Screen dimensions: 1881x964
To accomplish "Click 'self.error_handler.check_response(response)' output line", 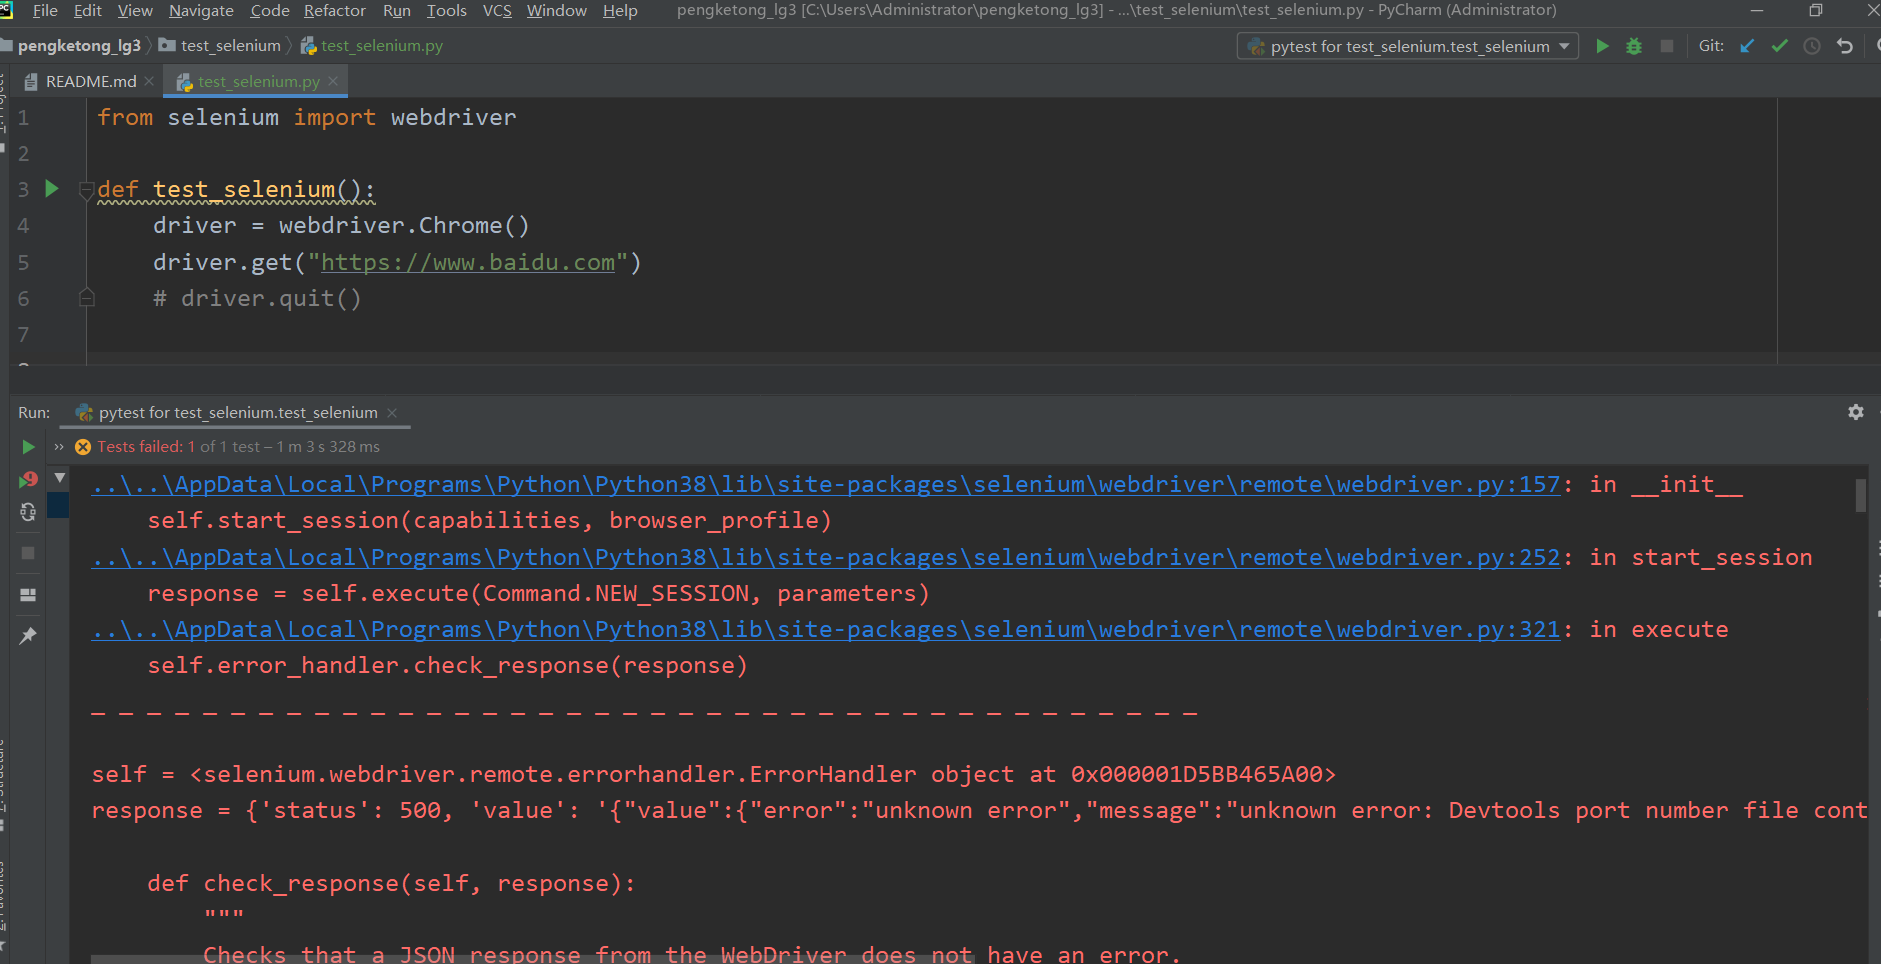I will tap(447, 666).
